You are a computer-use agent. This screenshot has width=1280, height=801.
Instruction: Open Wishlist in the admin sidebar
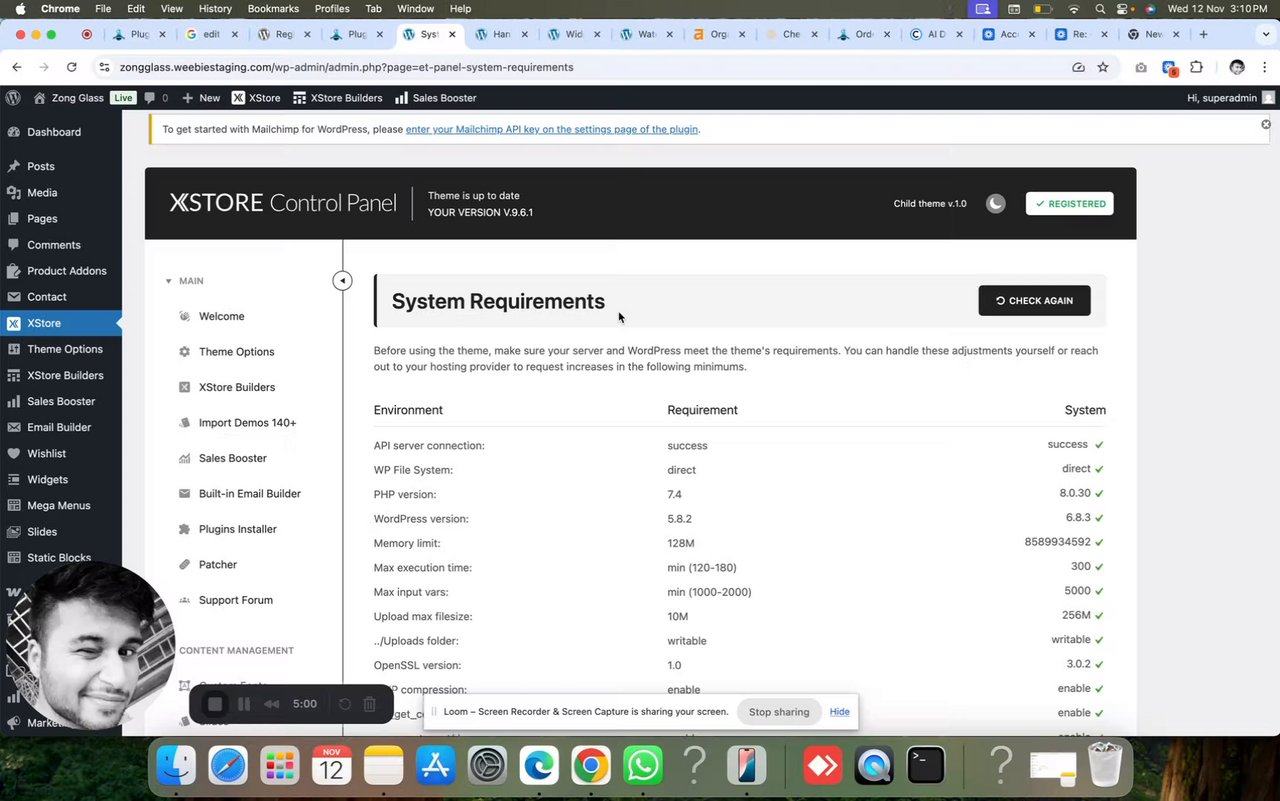pyautogui.click(x=47, y=453)
